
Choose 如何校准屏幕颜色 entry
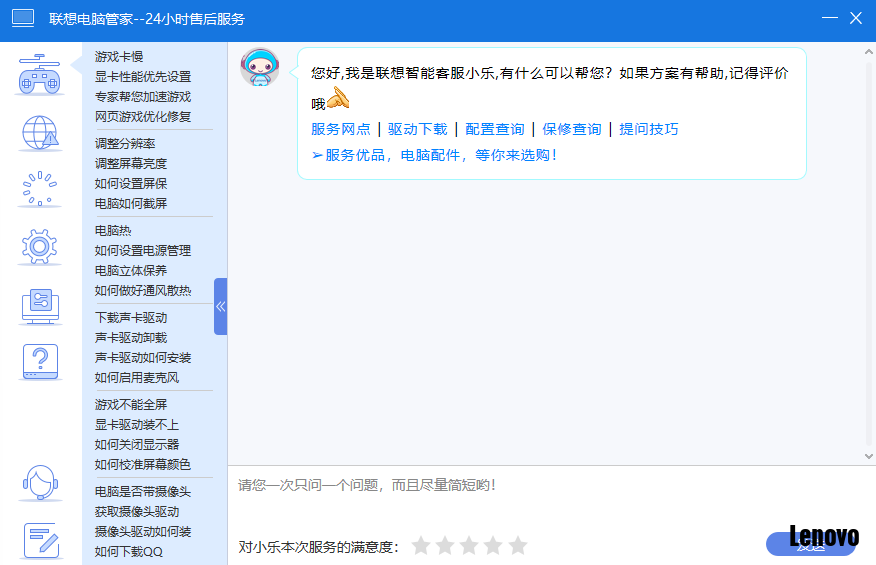point(143,466)
